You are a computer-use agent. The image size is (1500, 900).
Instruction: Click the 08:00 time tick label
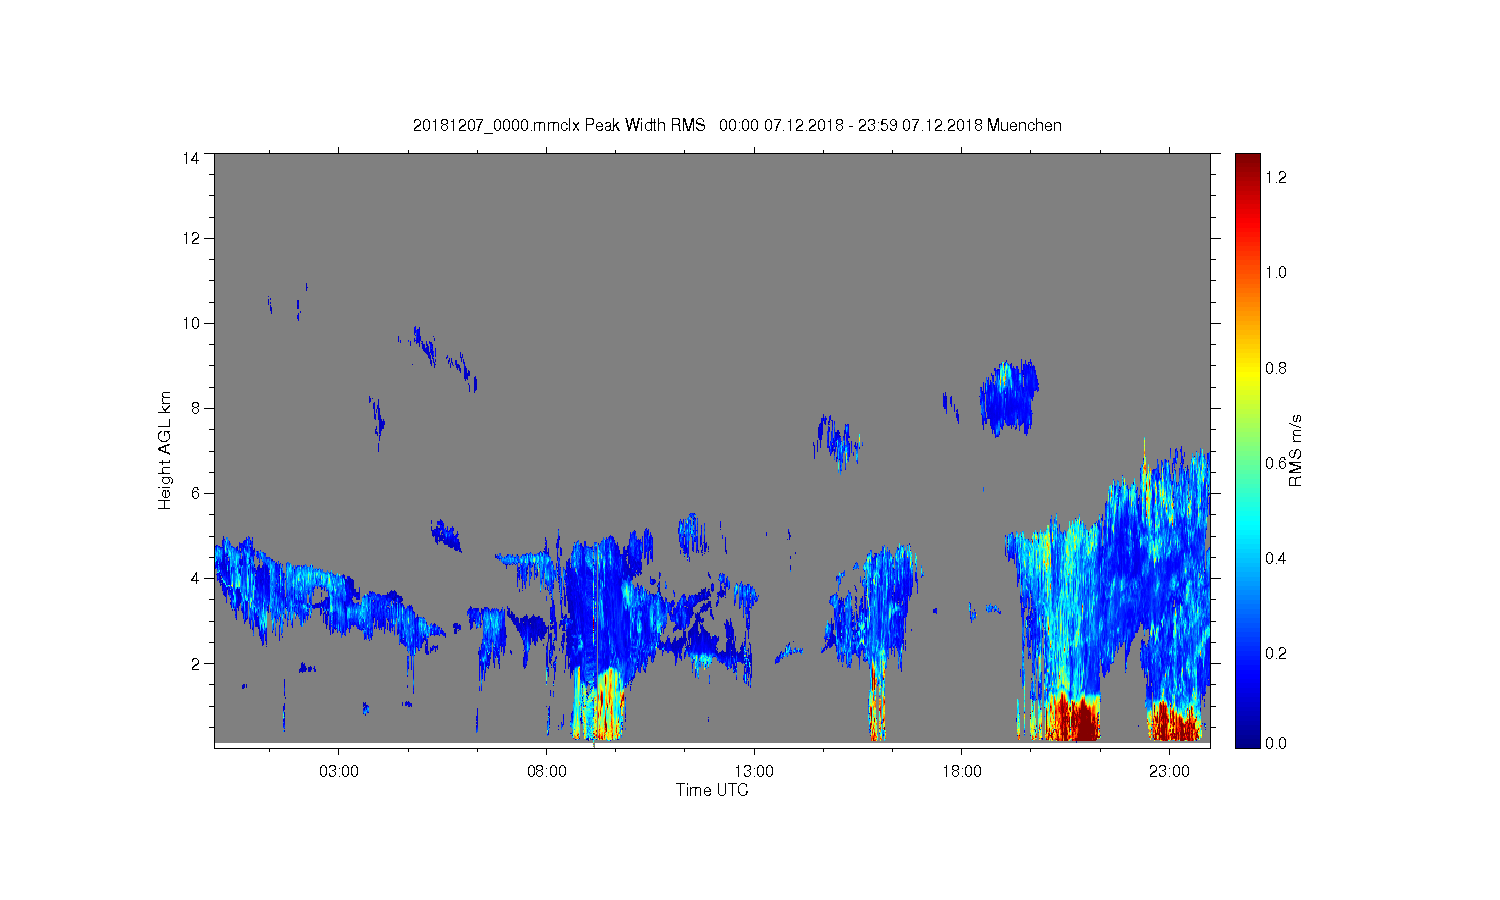tap(547, 772)
